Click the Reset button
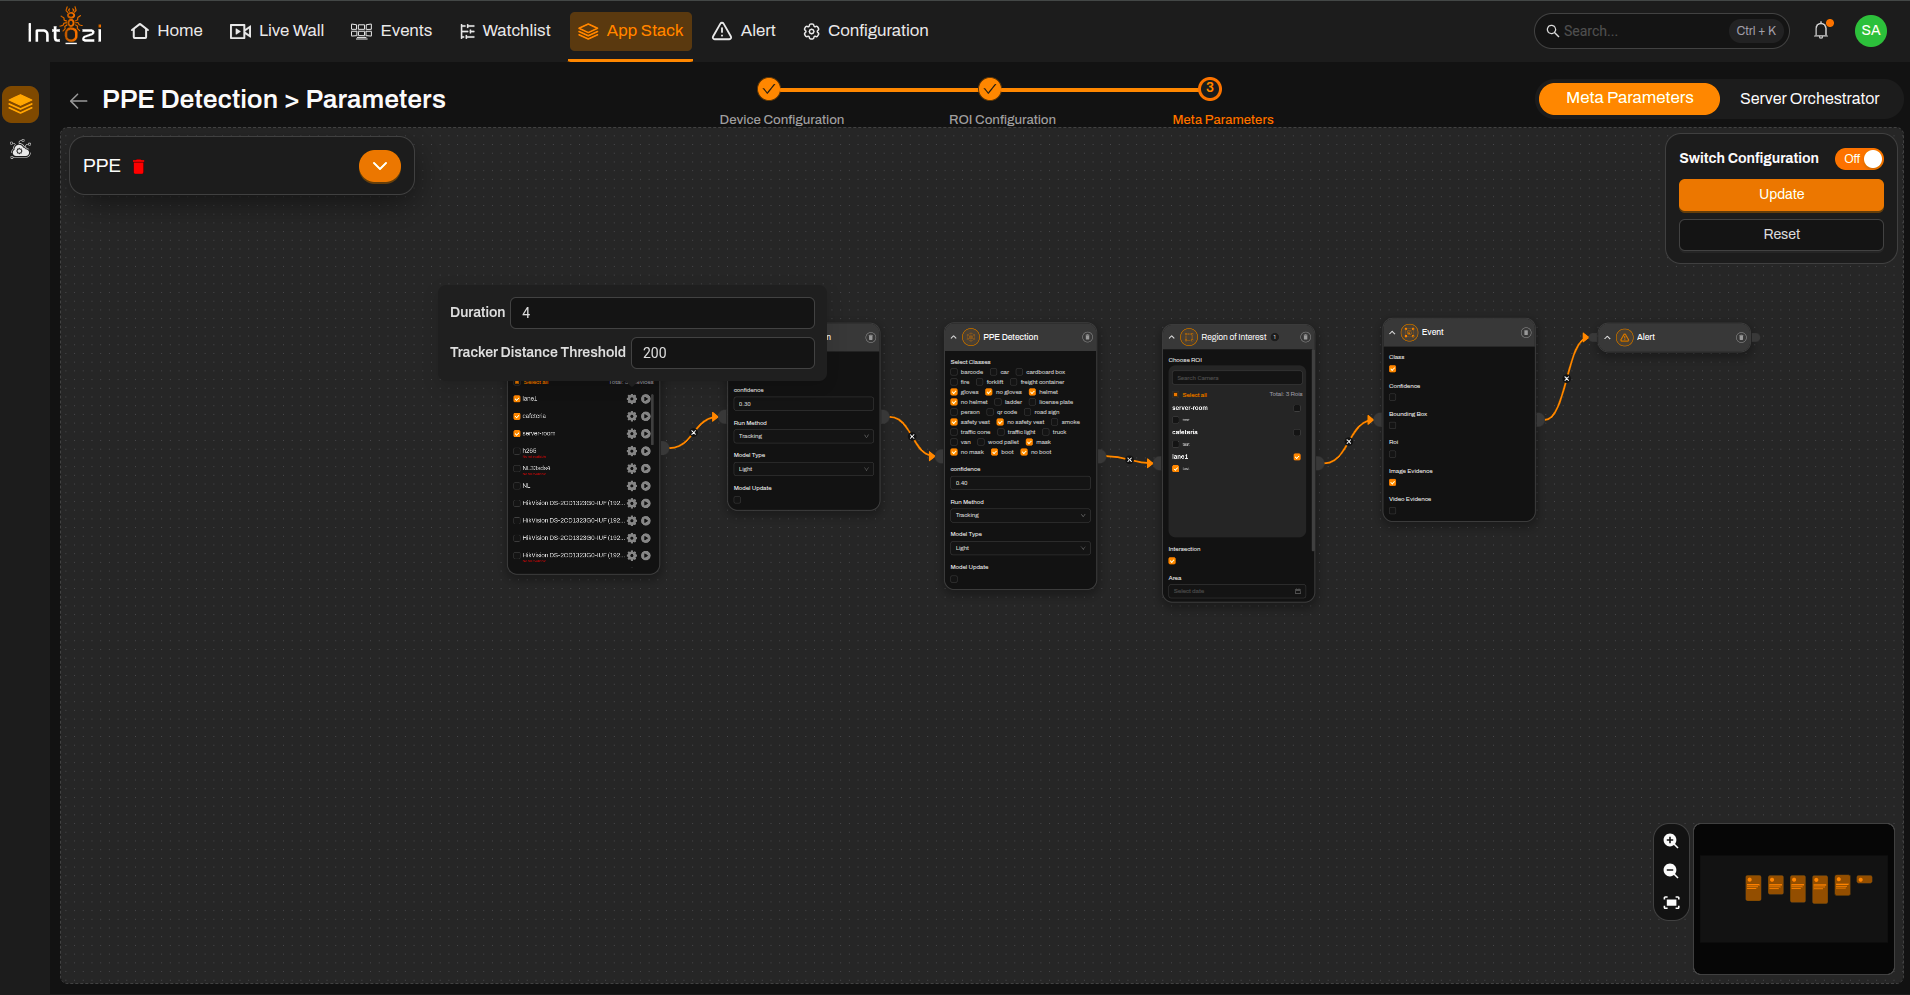 (x=1781, y=234)
